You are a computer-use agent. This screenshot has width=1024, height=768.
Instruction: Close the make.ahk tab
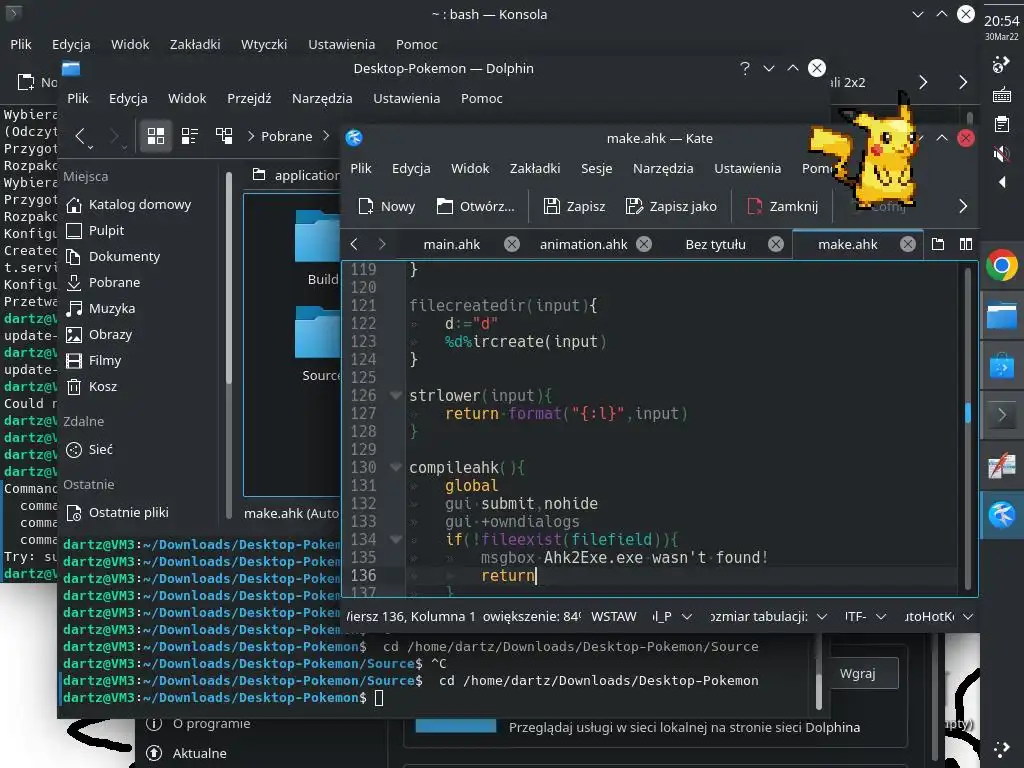pyautogui.click(x=908, y=244)
